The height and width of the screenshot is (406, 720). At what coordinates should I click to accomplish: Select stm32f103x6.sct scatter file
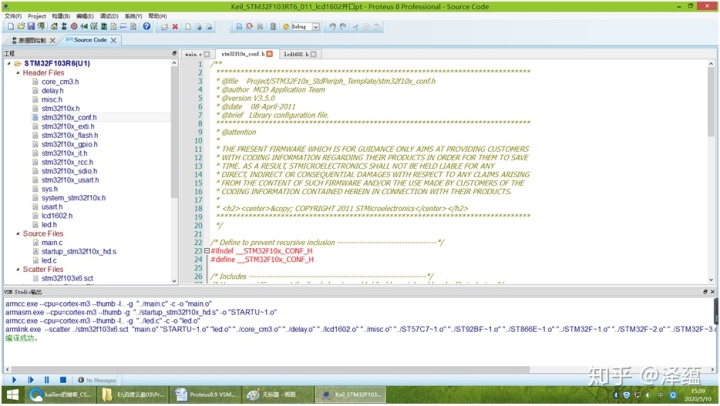coord(67,278)
